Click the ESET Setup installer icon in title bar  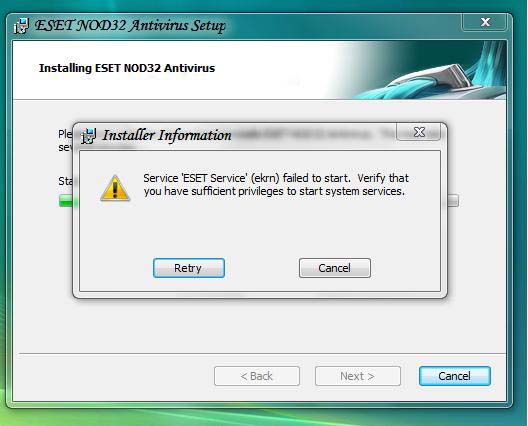point(21,26)
